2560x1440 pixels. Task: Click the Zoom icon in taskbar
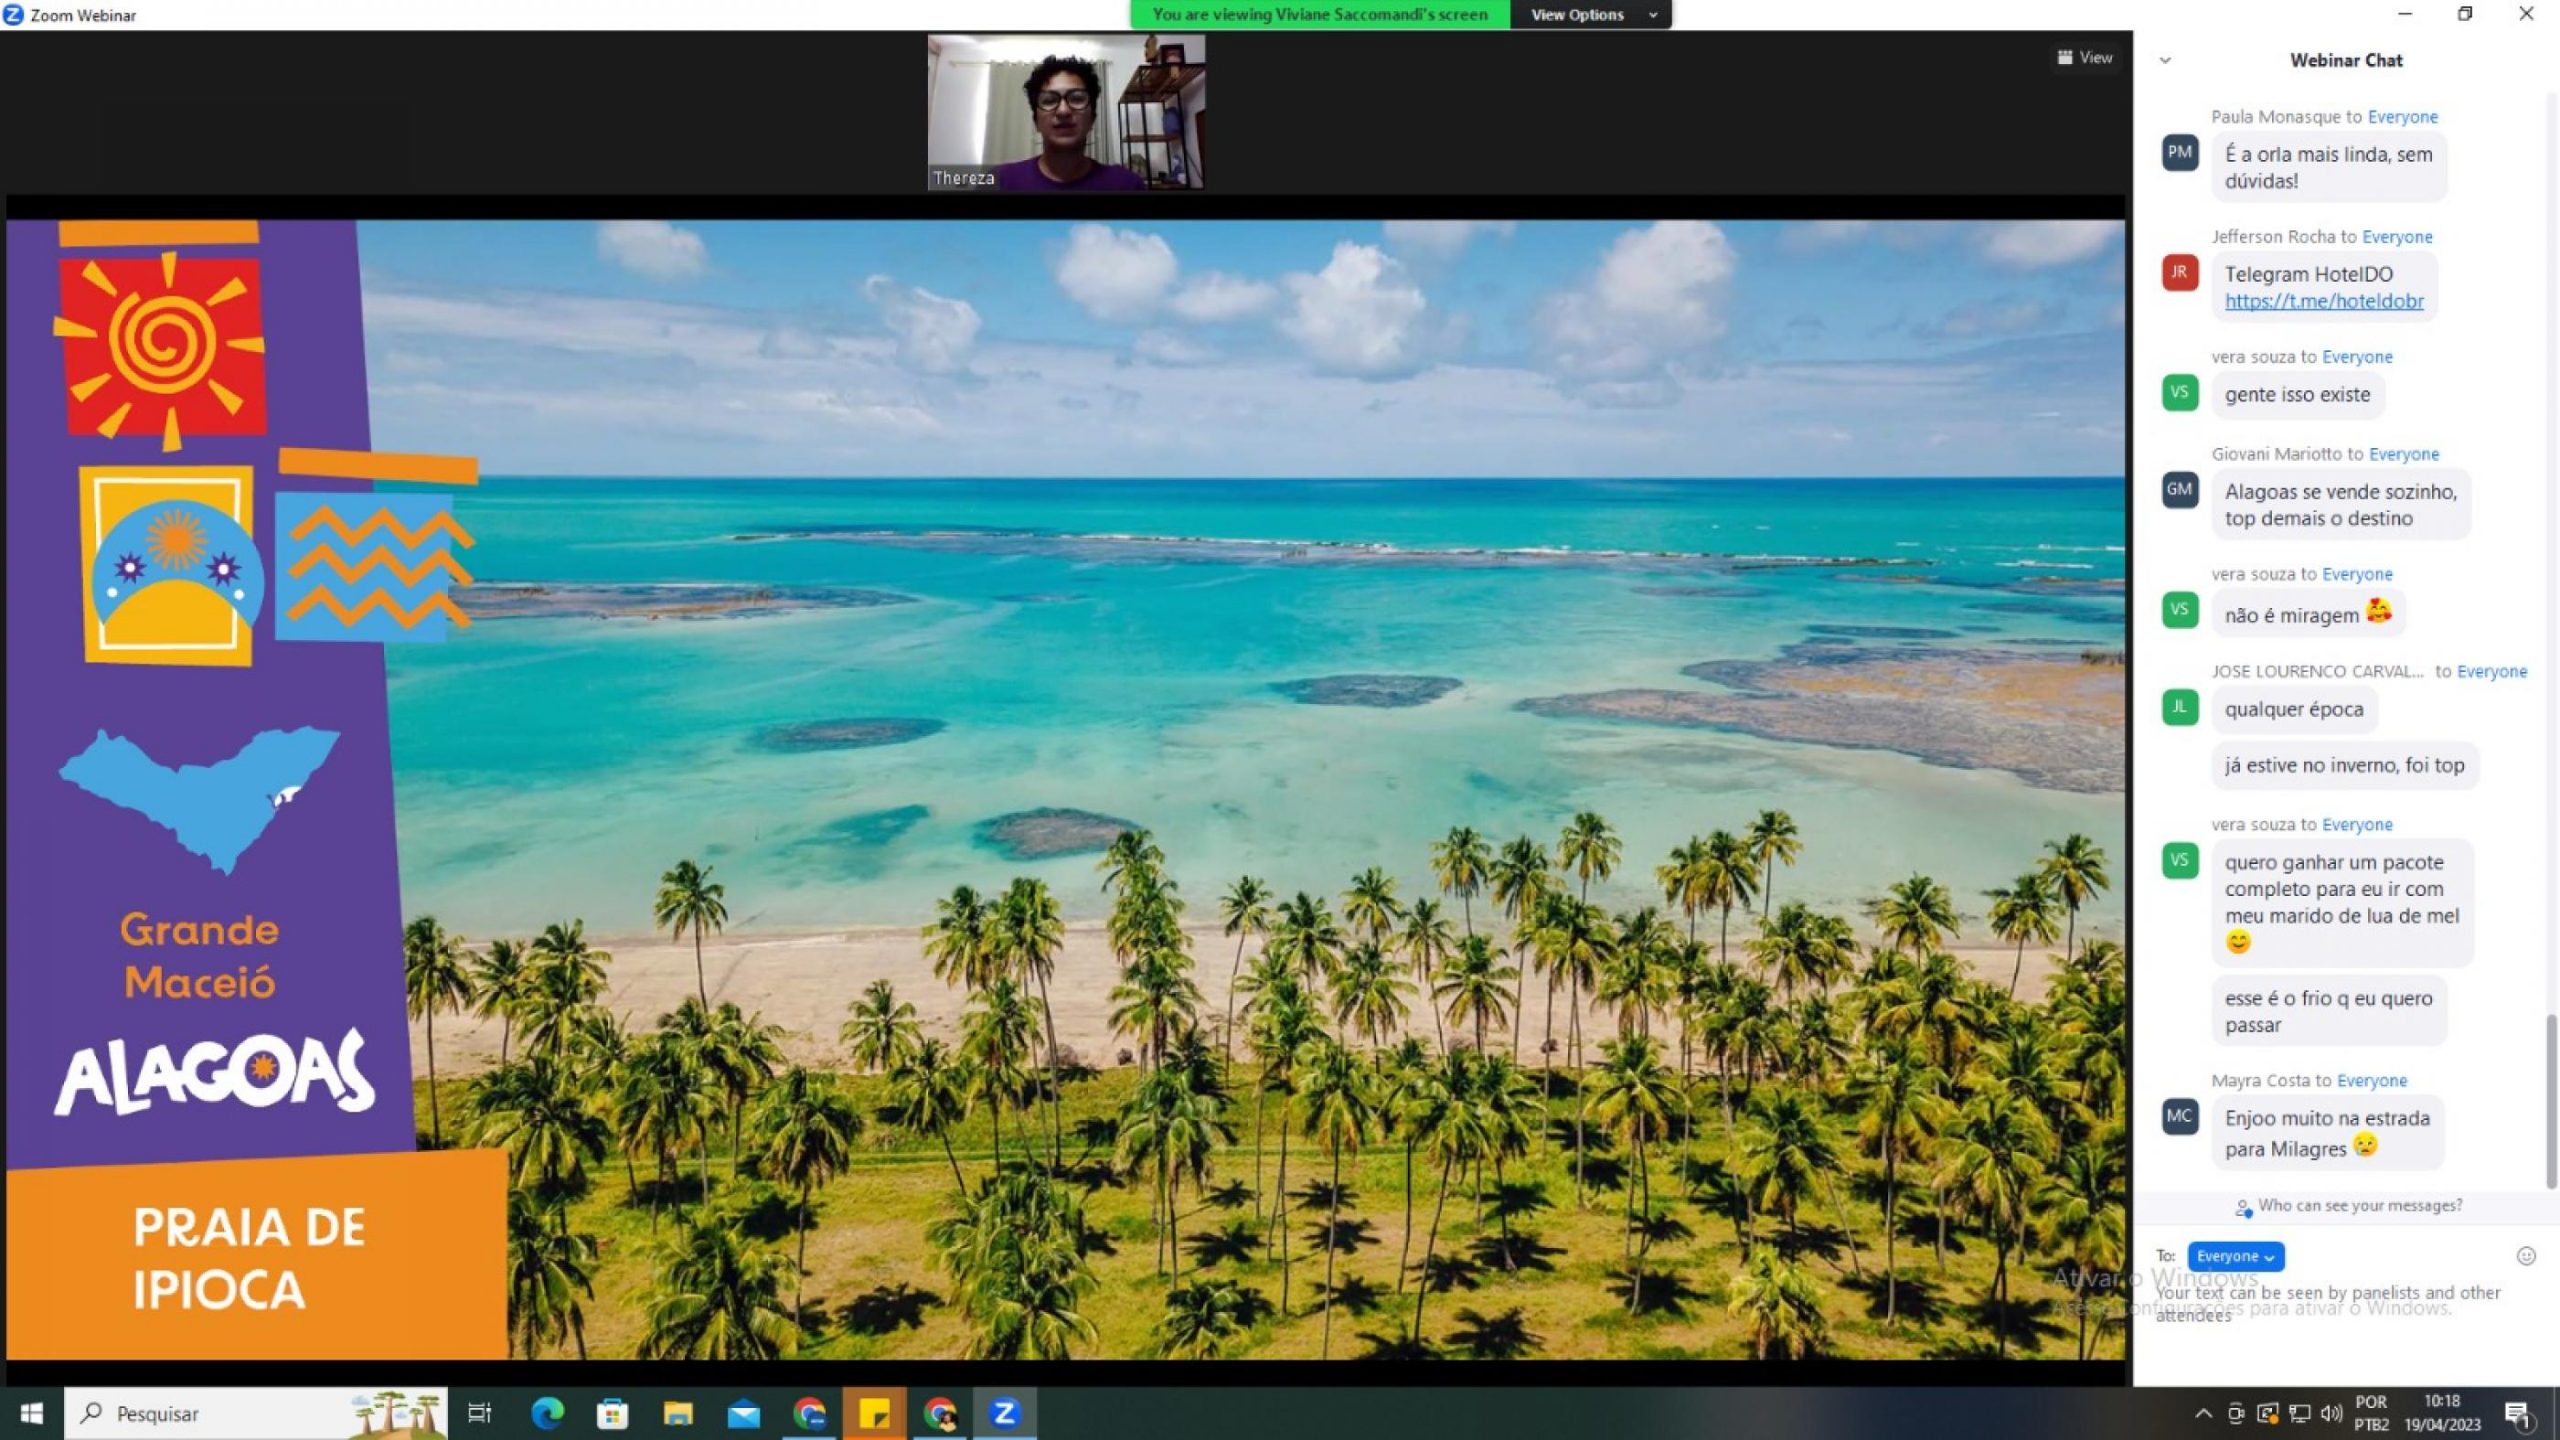1004,1413
